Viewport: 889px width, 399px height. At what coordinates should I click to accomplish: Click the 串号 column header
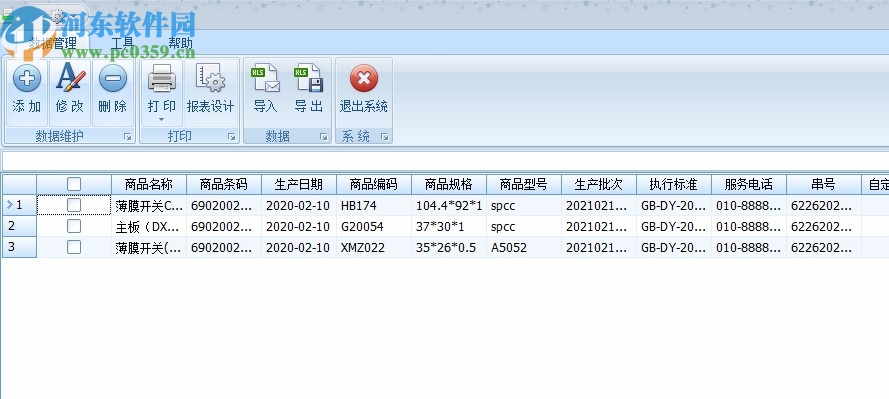pos(824,184)
